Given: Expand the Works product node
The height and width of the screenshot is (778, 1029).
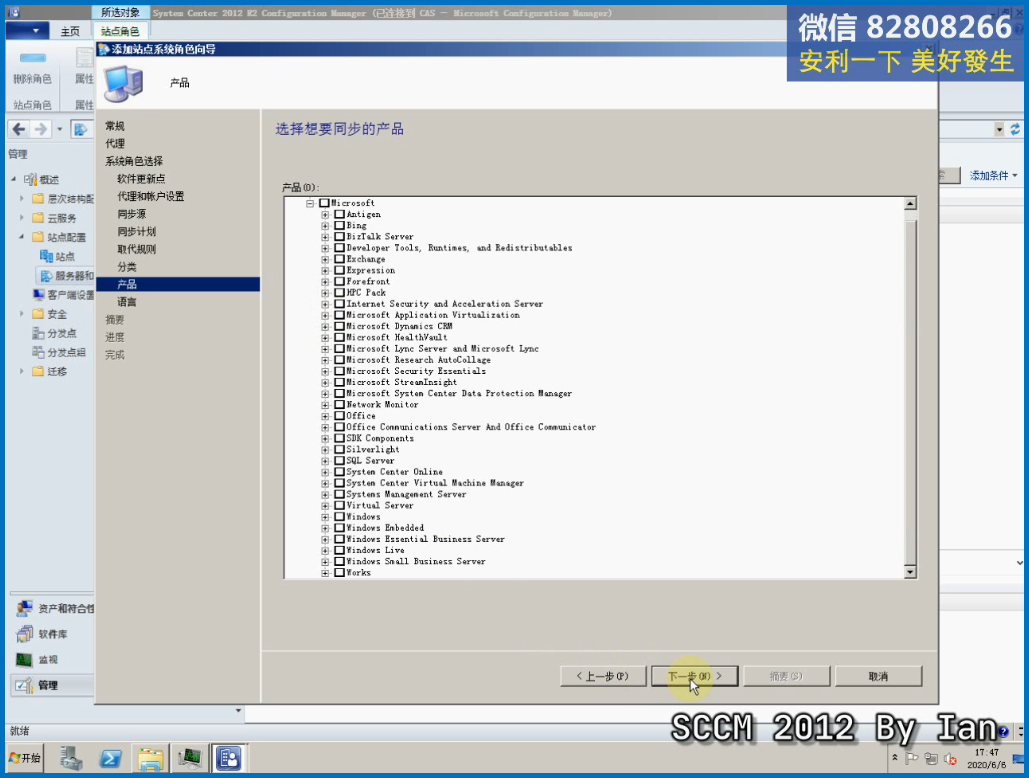Looking at the screenshot, I should point(325,573).
